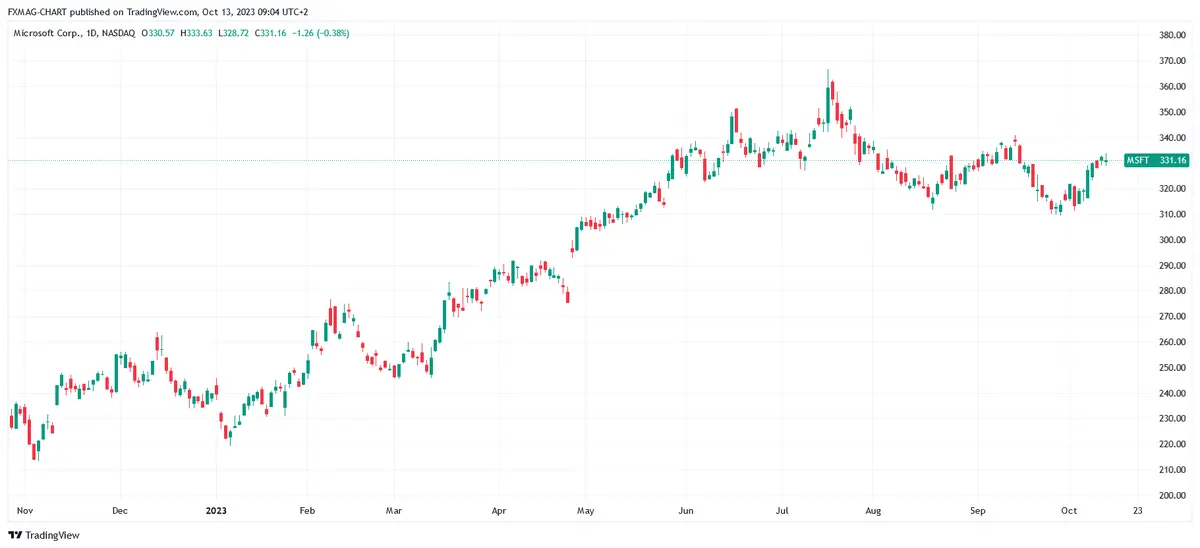Screen dimensions: 1200x548
Task: Click the high value H333.63 in legend
Action: coord(197,33)
